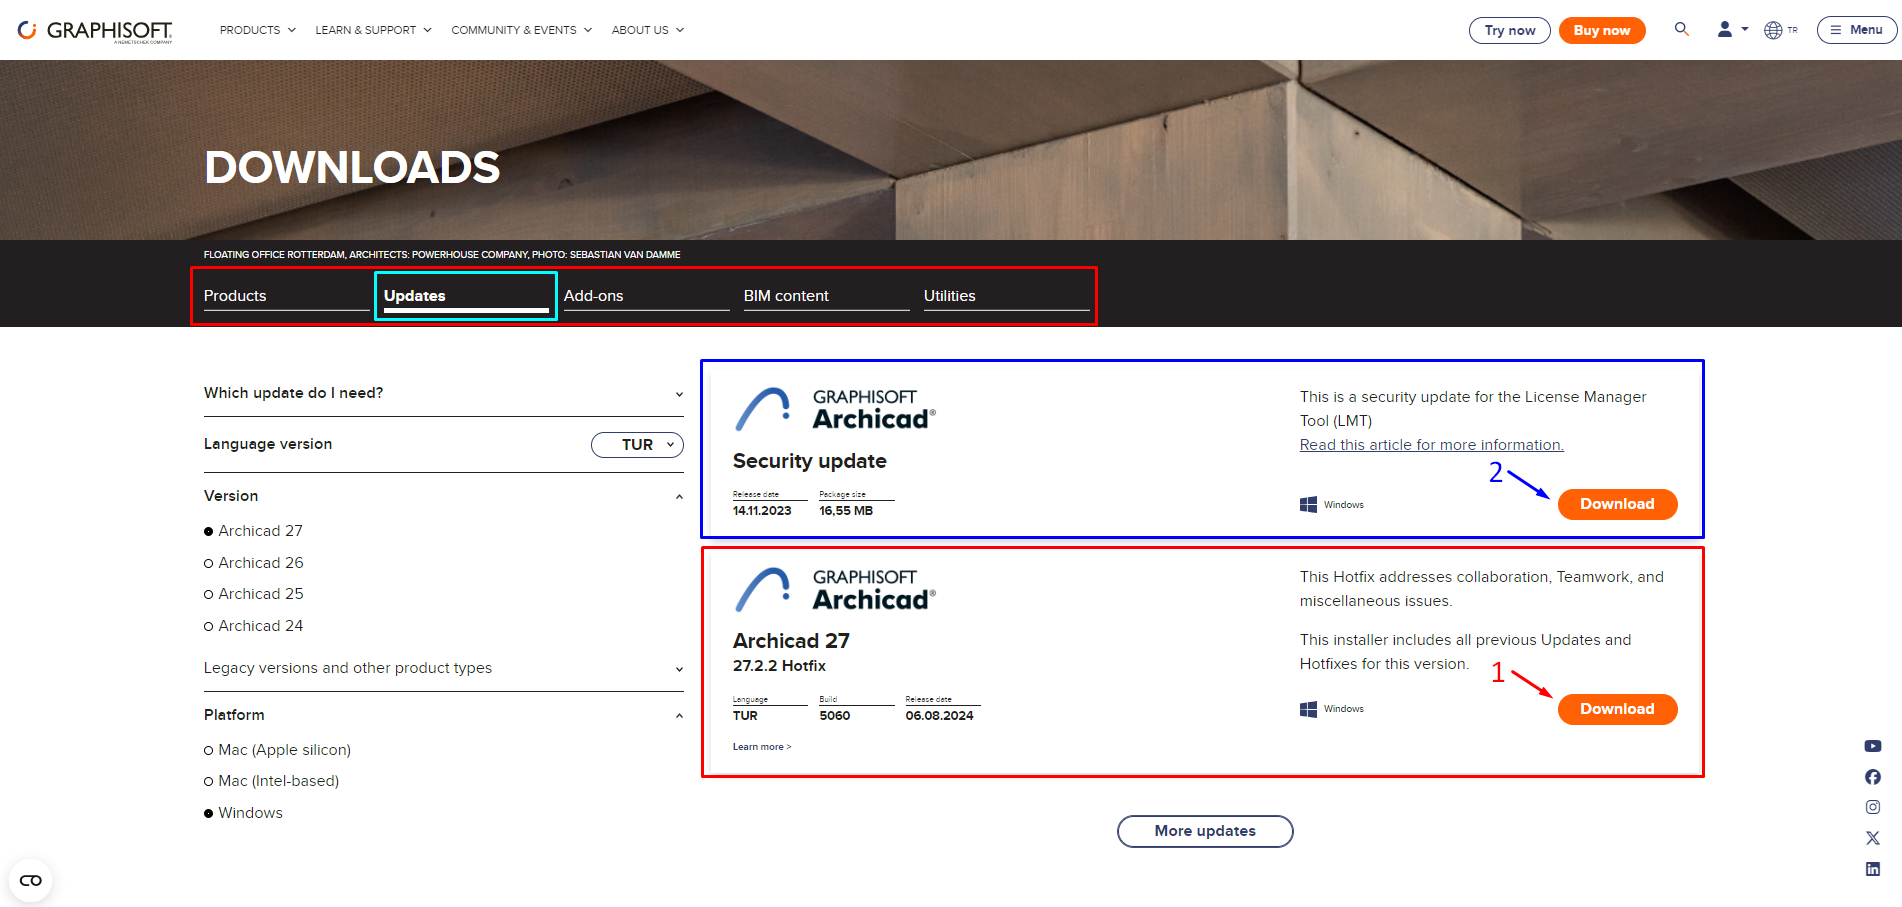Image resolution: width=1902 pixels, height=907 pixels.
Task: Click the release date '06.08.2024'
Action: [939, 716]
